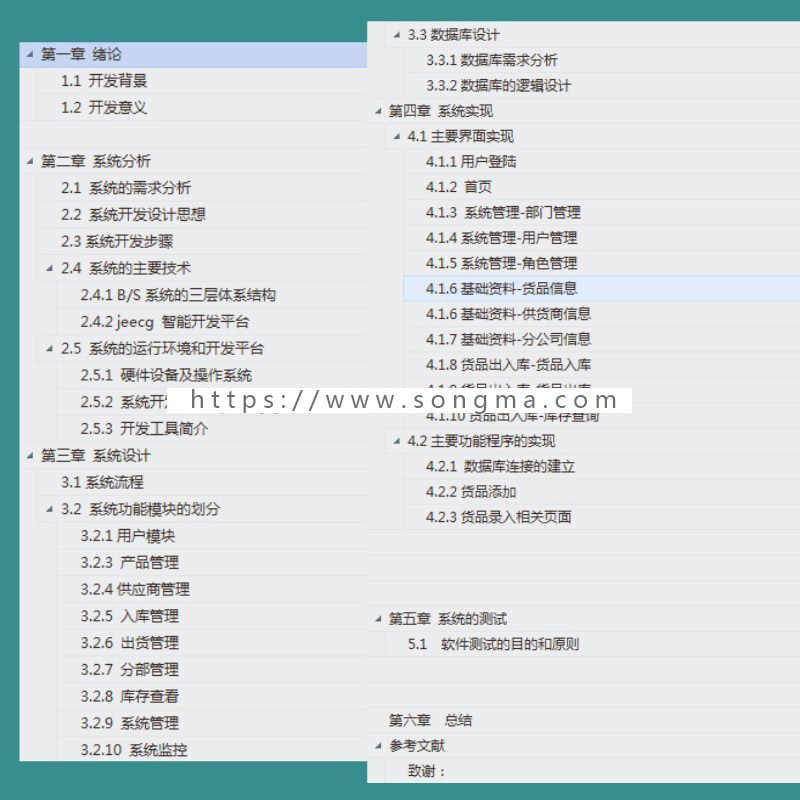Select 4.1.5 系统管理-角色管理
This screenshot has height=800, width=800.
(502, 263)
